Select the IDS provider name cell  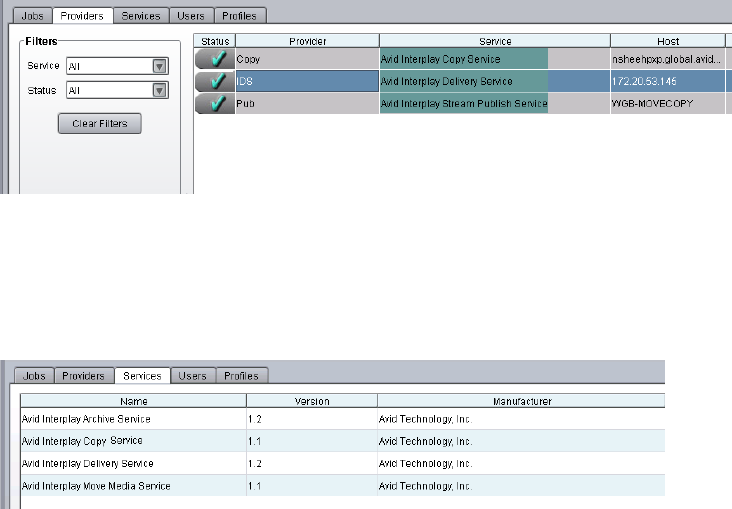[307, 81]
